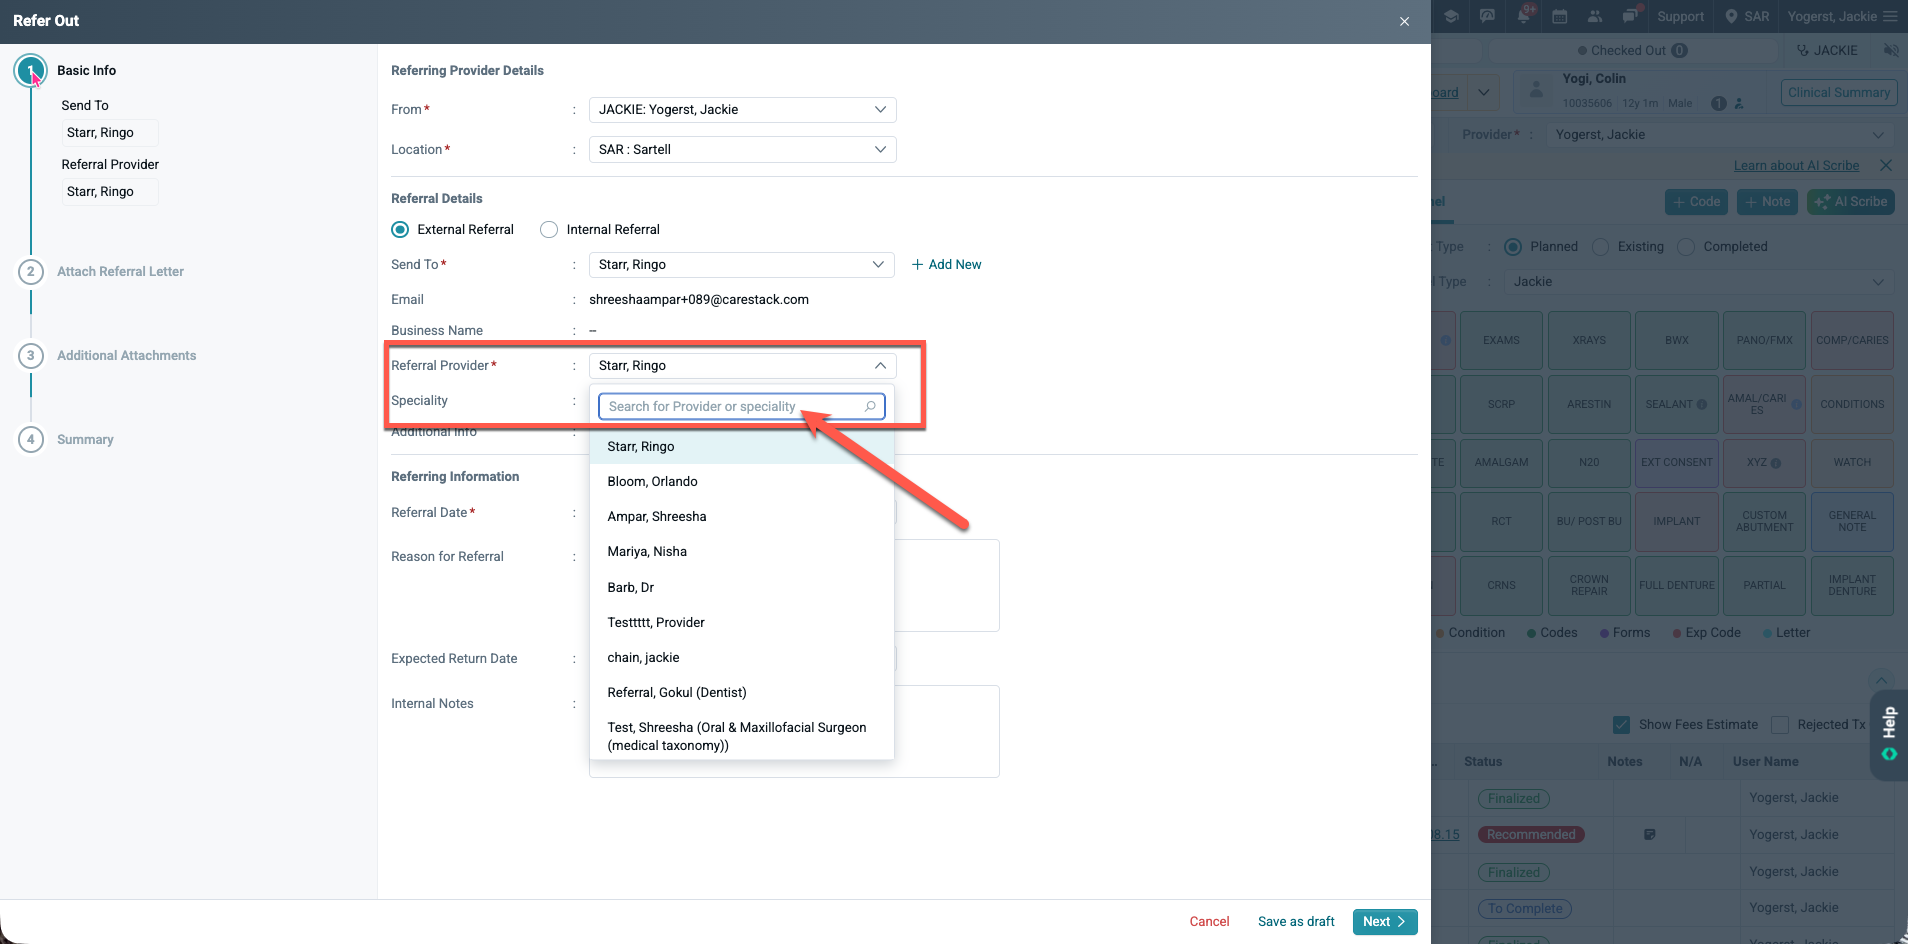Choose Mariya, Nisha from provider list
The height and width of the screenshot is (944, 1908).
(741, 551)
